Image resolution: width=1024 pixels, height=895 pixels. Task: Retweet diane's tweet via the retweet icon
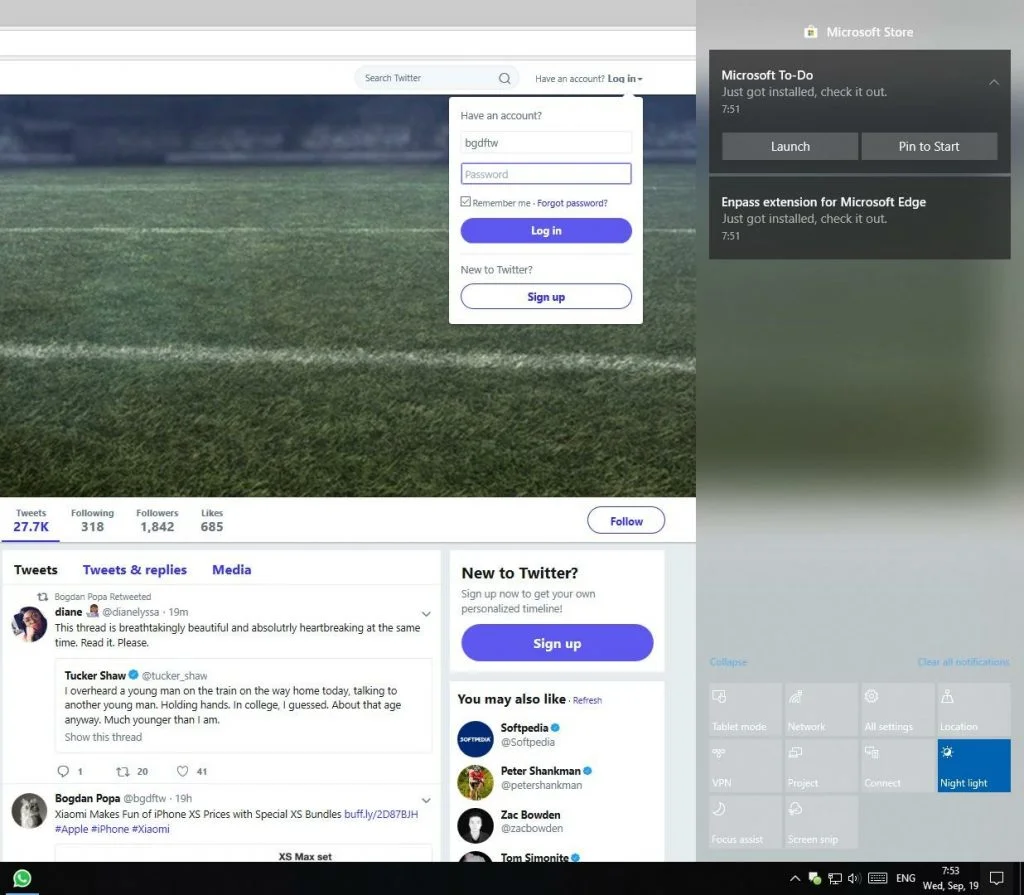pyautogui.click(x=123, y=771)
